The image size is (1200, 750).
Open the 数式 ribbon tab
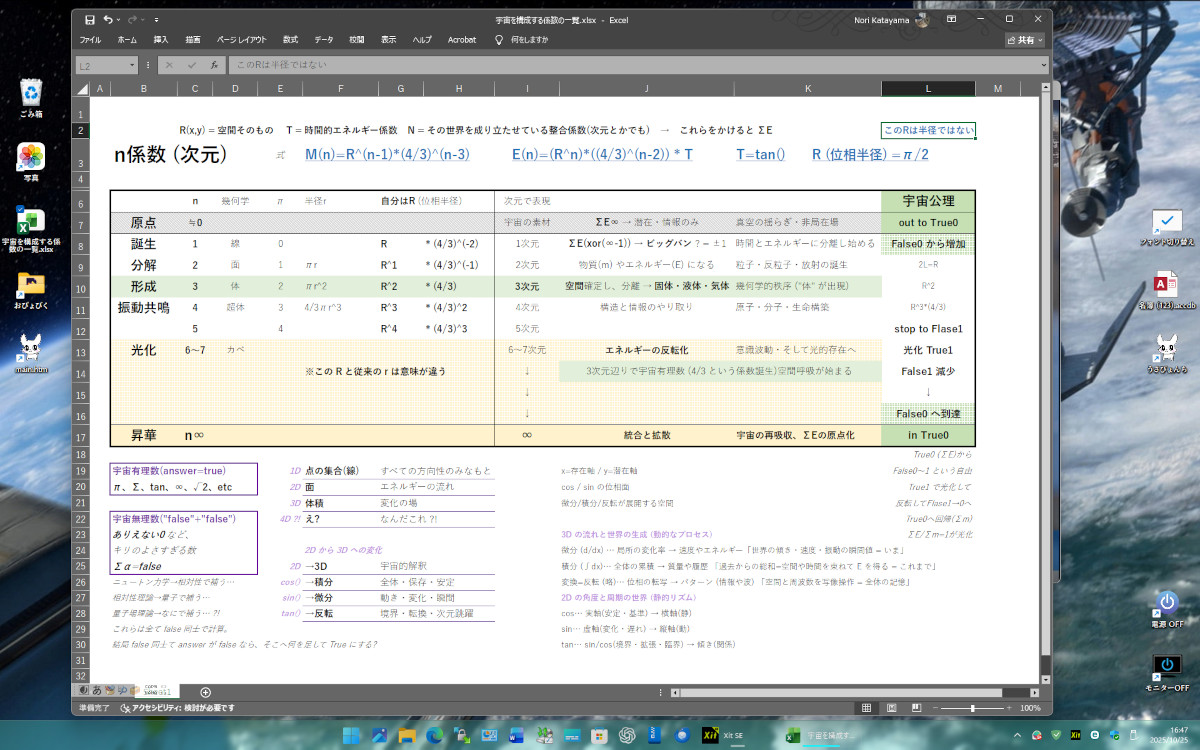[x=290, y=40]
